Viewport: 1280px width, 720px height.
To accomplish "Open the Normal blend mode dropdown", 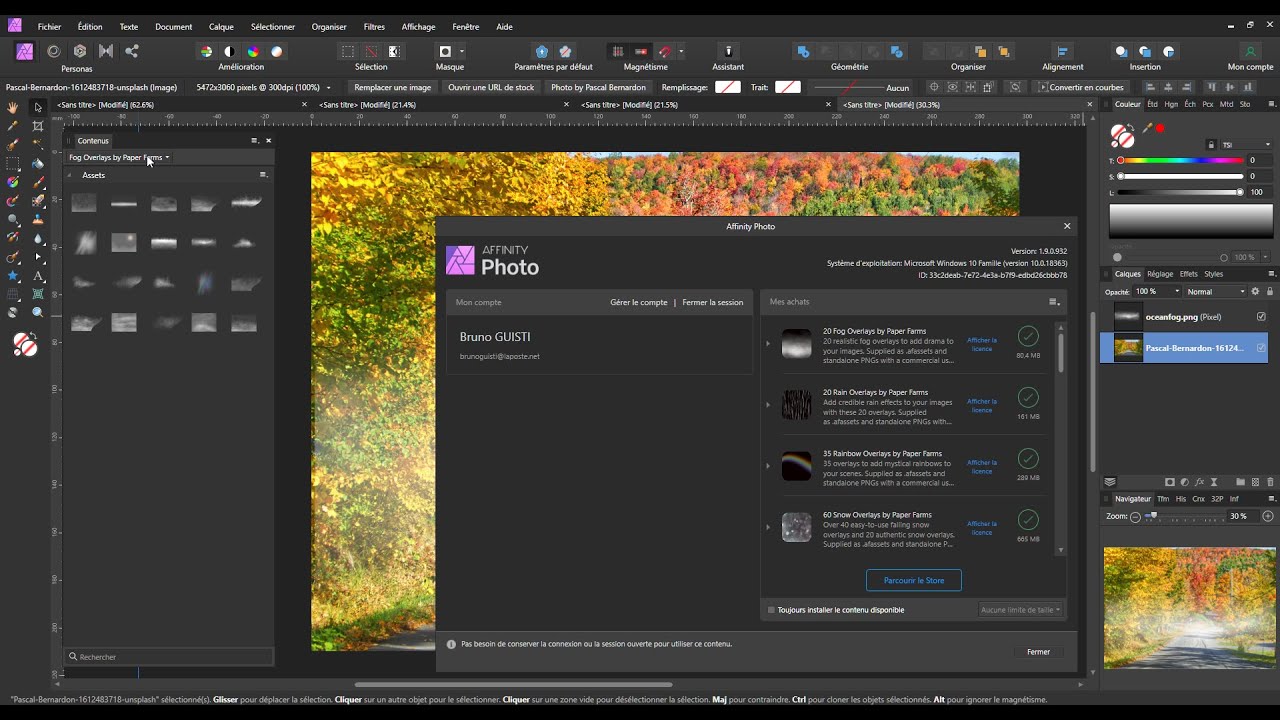I will point(1216,292).
